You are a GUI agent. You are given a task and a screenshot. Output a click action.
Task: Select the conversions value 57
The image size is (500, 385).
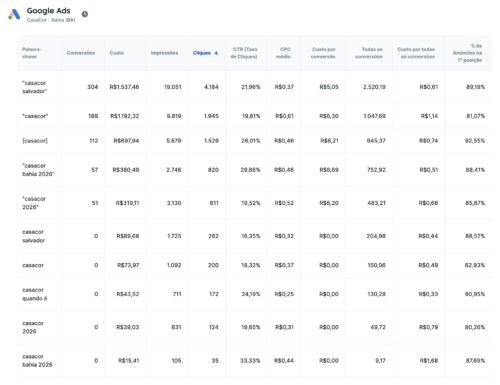click(x=95, y=170)
